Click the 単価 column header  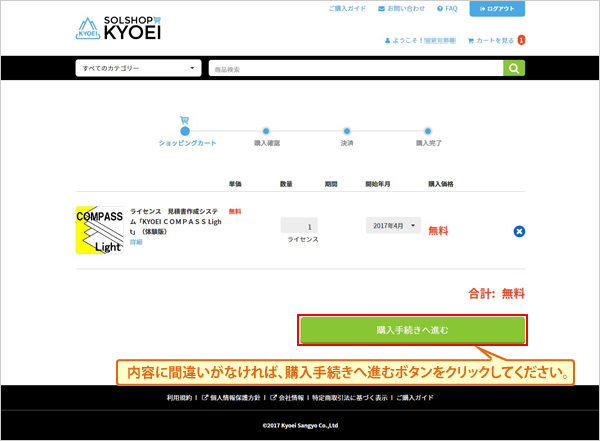(235, 184)
